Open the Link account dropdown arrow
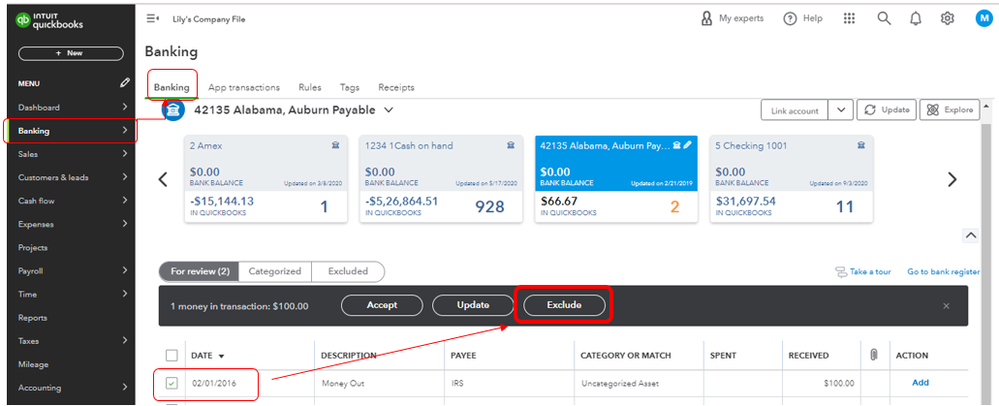The width and height of the screenshot is (999, 406). tap(841, 110)
